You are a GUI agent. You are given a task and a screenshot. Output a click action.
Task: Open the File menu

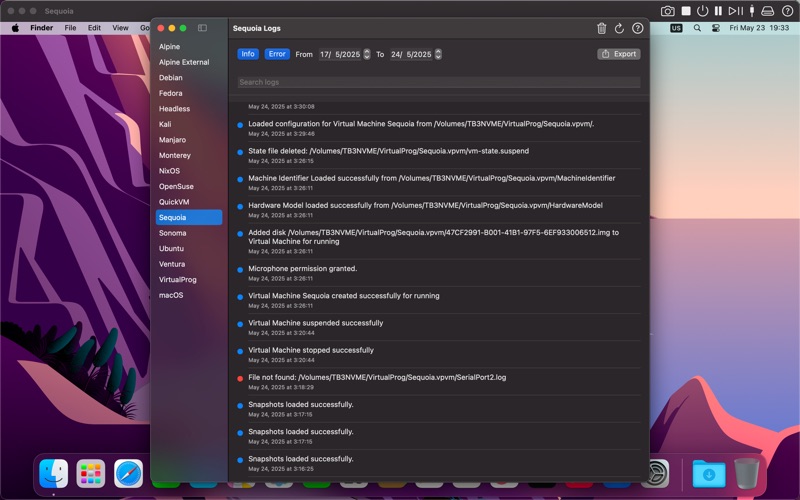click(x=70, y=28)
